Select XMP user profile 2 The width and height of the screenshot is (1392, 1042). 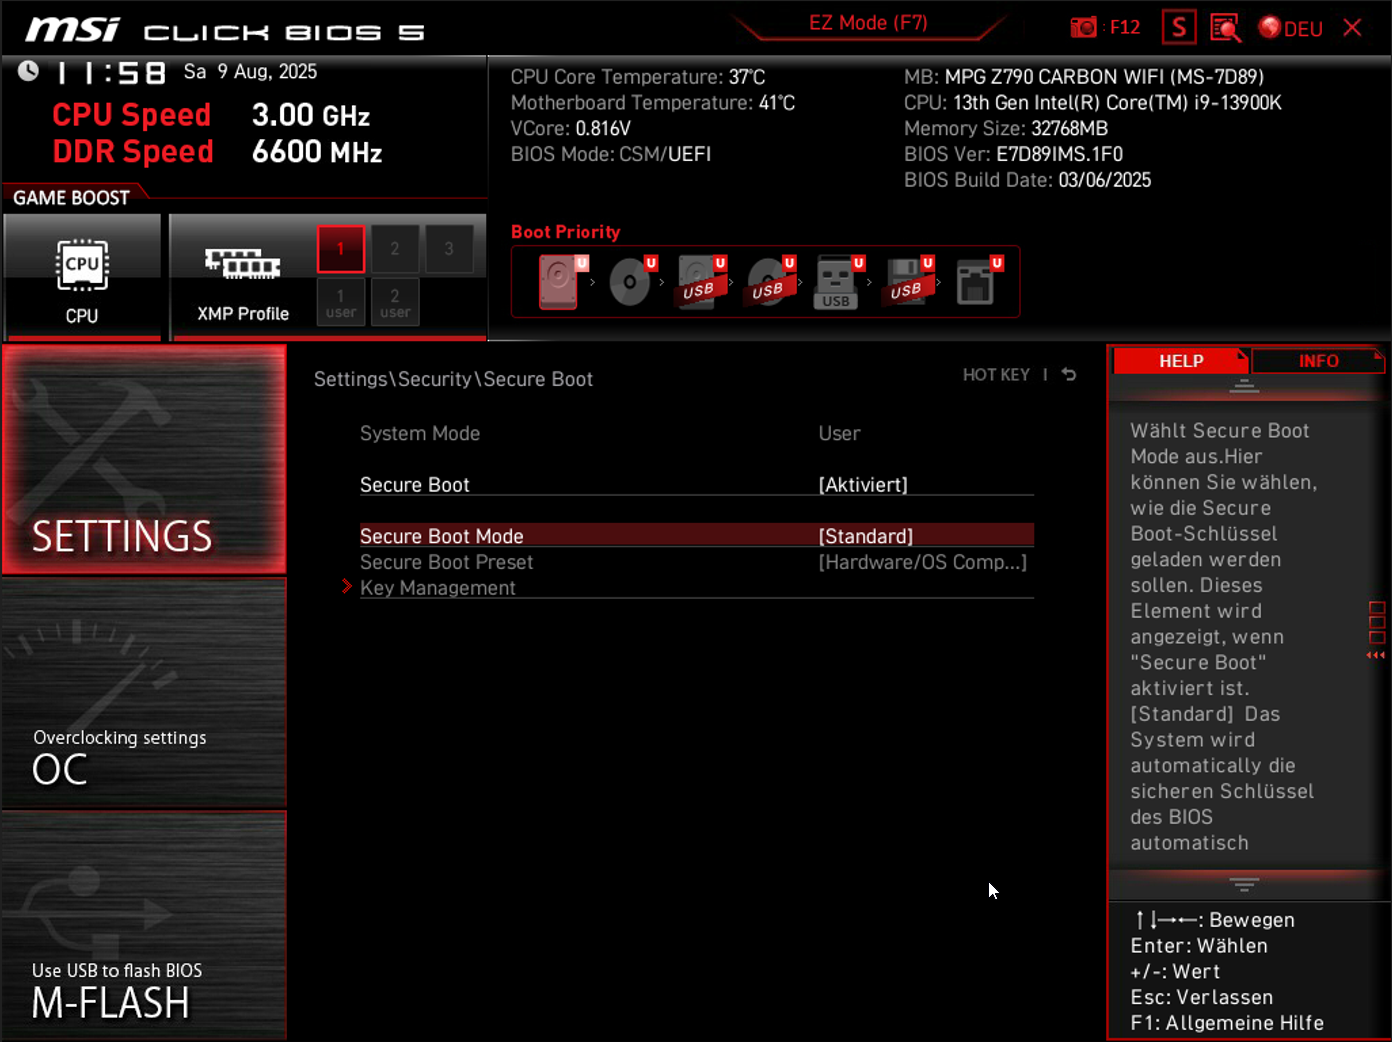395,302
